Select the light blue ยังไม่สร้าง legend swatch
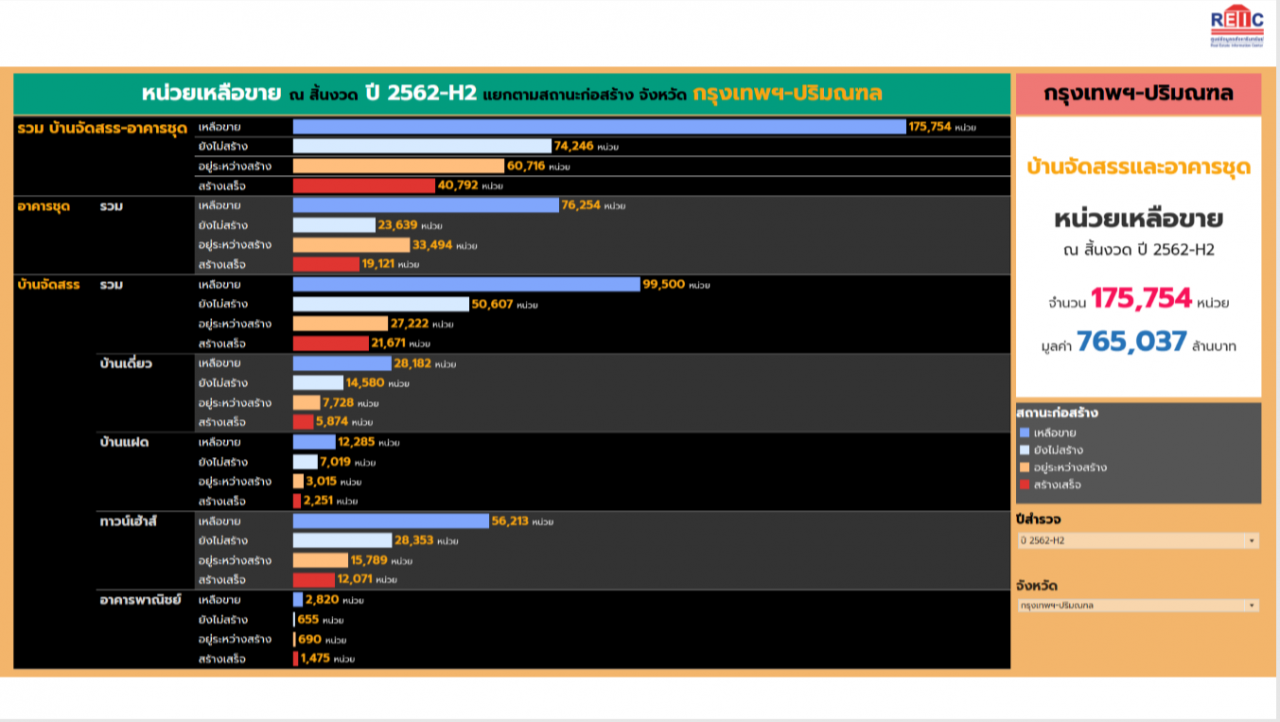The width and height of the screenshot is (1280, 722). pos(1023,450)
